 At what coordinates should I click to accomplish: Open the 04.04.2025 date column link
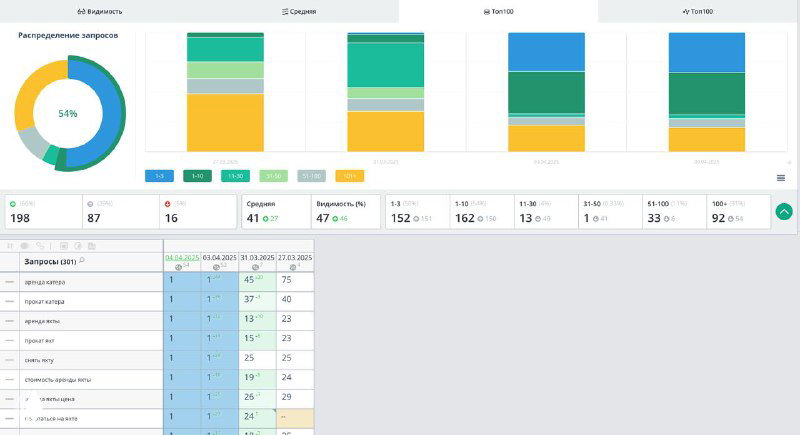182,258
